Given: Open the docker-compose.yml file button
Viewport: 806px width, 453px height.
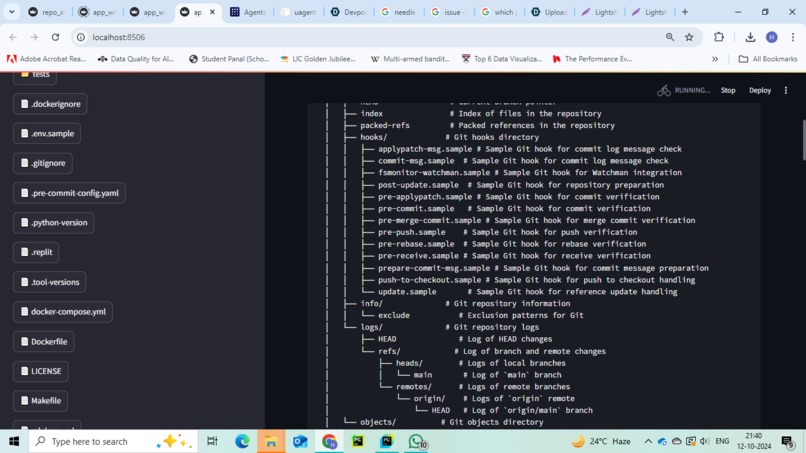Looking at the screenshot, I should pyautogui.click(x=63, y=312).
